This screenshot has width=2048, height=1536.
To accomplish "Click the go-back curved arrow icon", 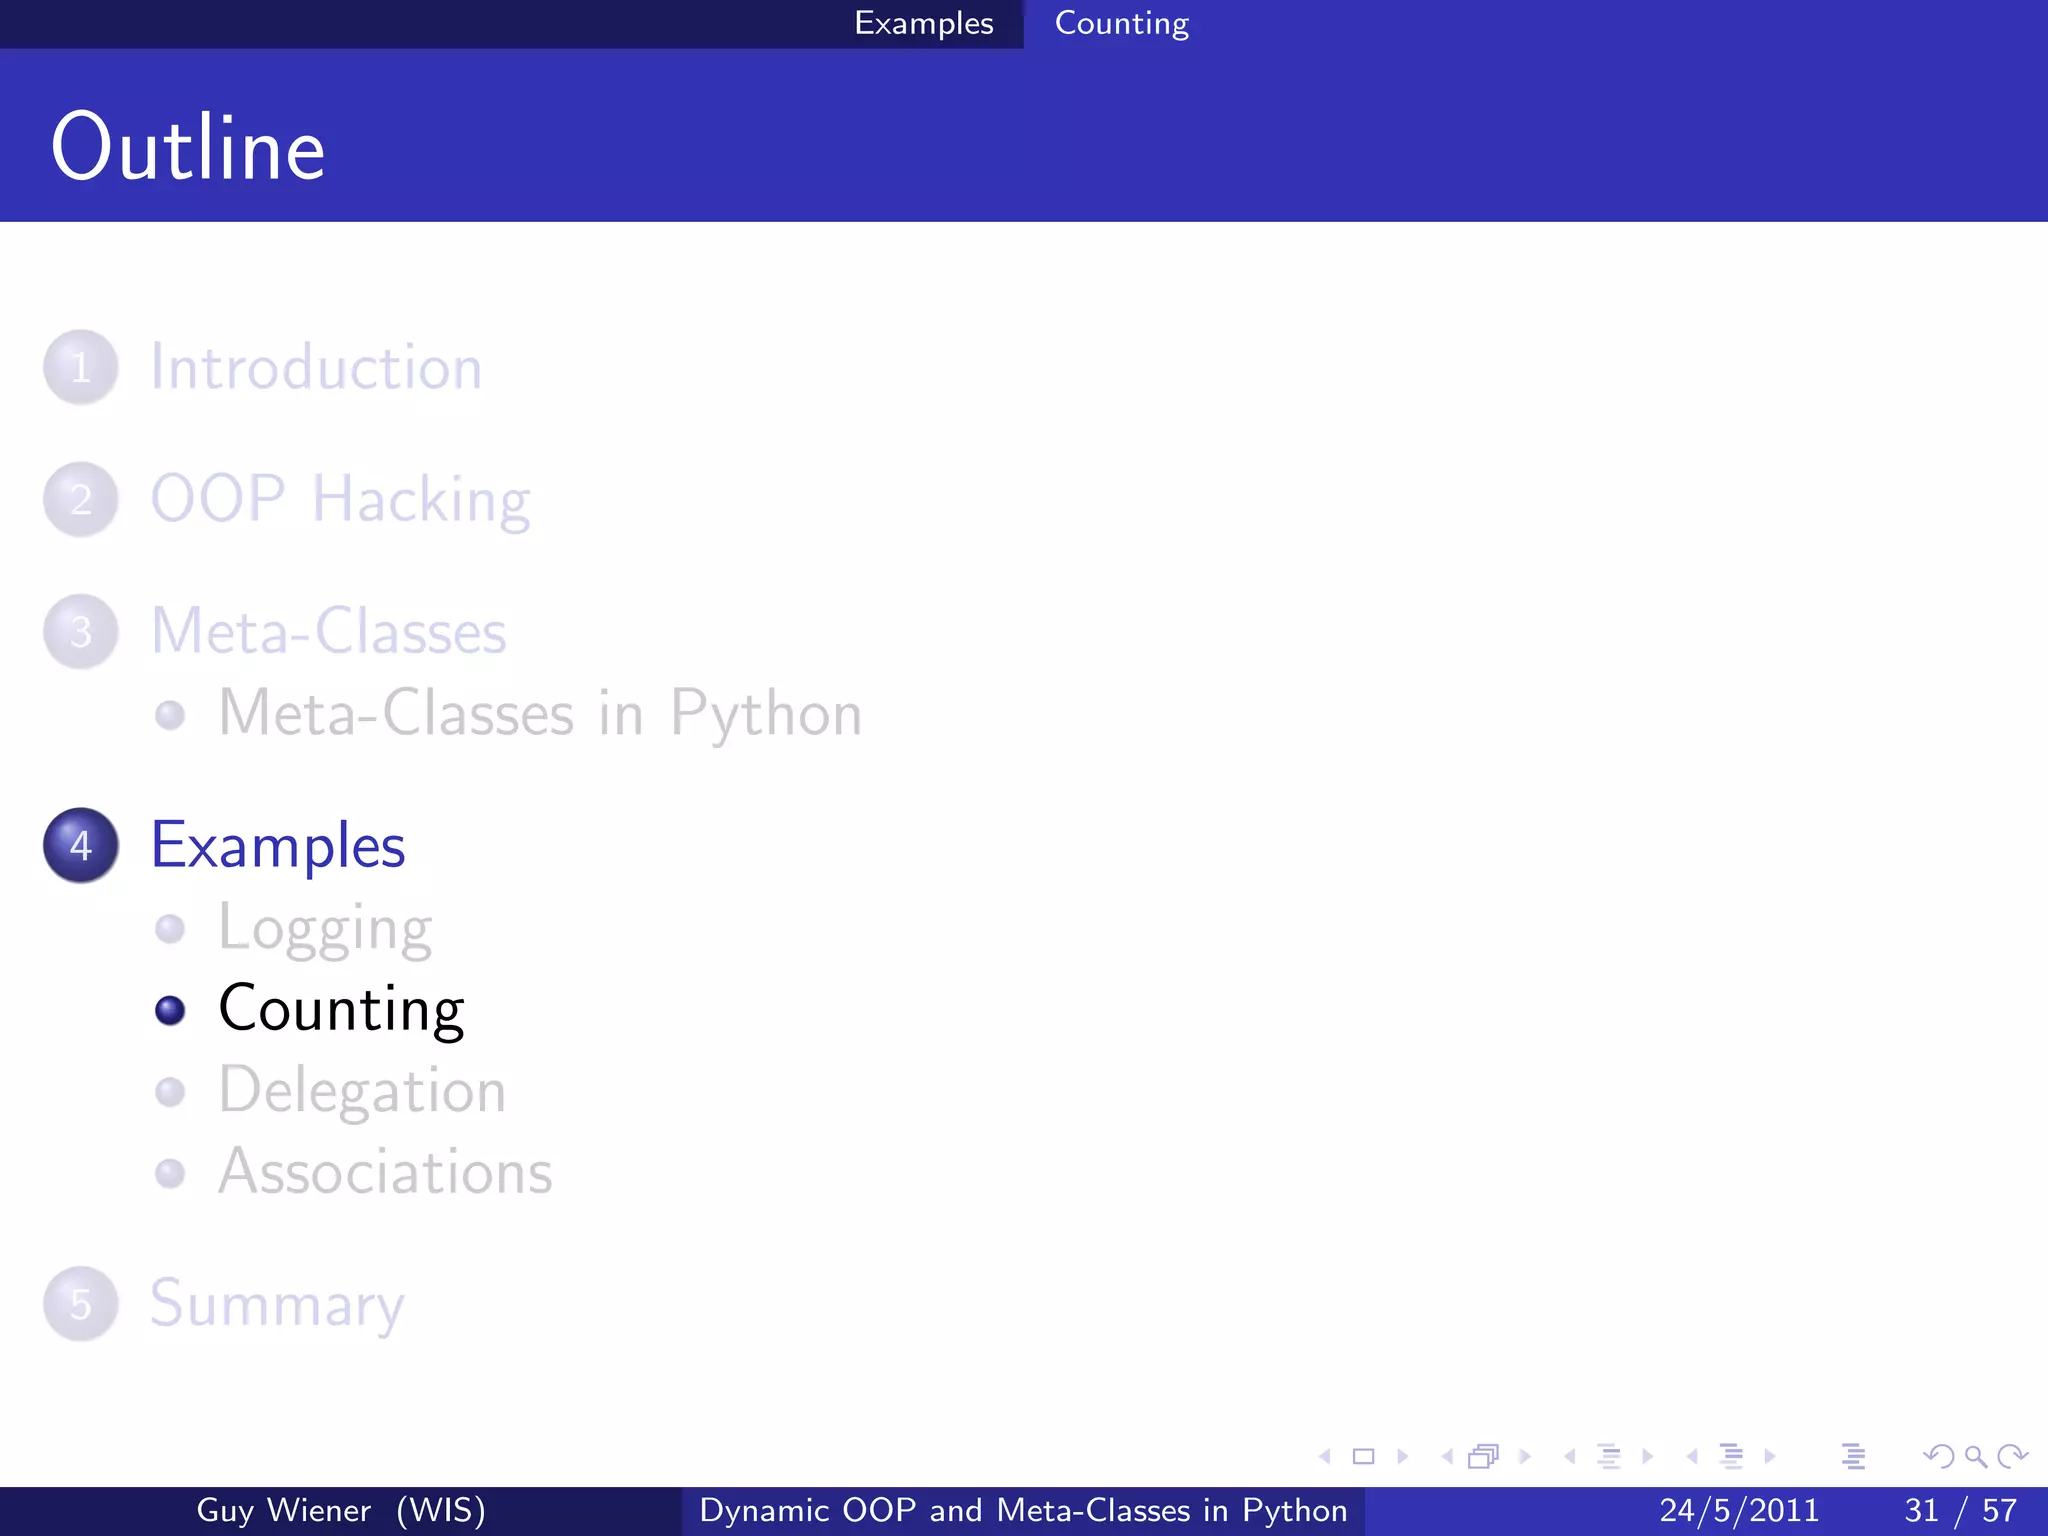I will (1939, 1457).
